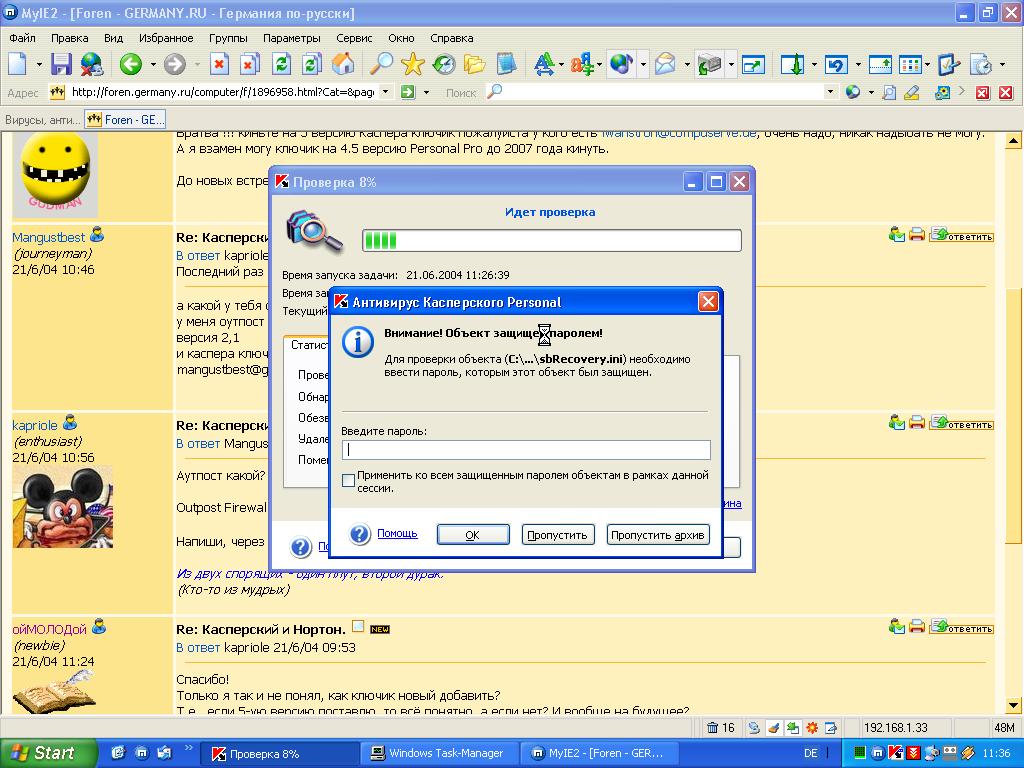The image size is (1024, 768).
Task: Open the Параметры menu
Action: pos(291,38)
